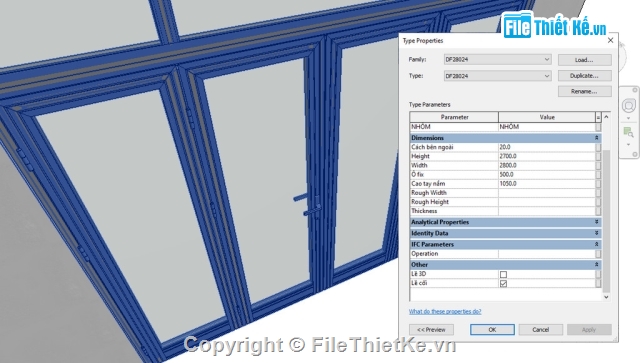Click the Height parameter label

coord(420,156)
